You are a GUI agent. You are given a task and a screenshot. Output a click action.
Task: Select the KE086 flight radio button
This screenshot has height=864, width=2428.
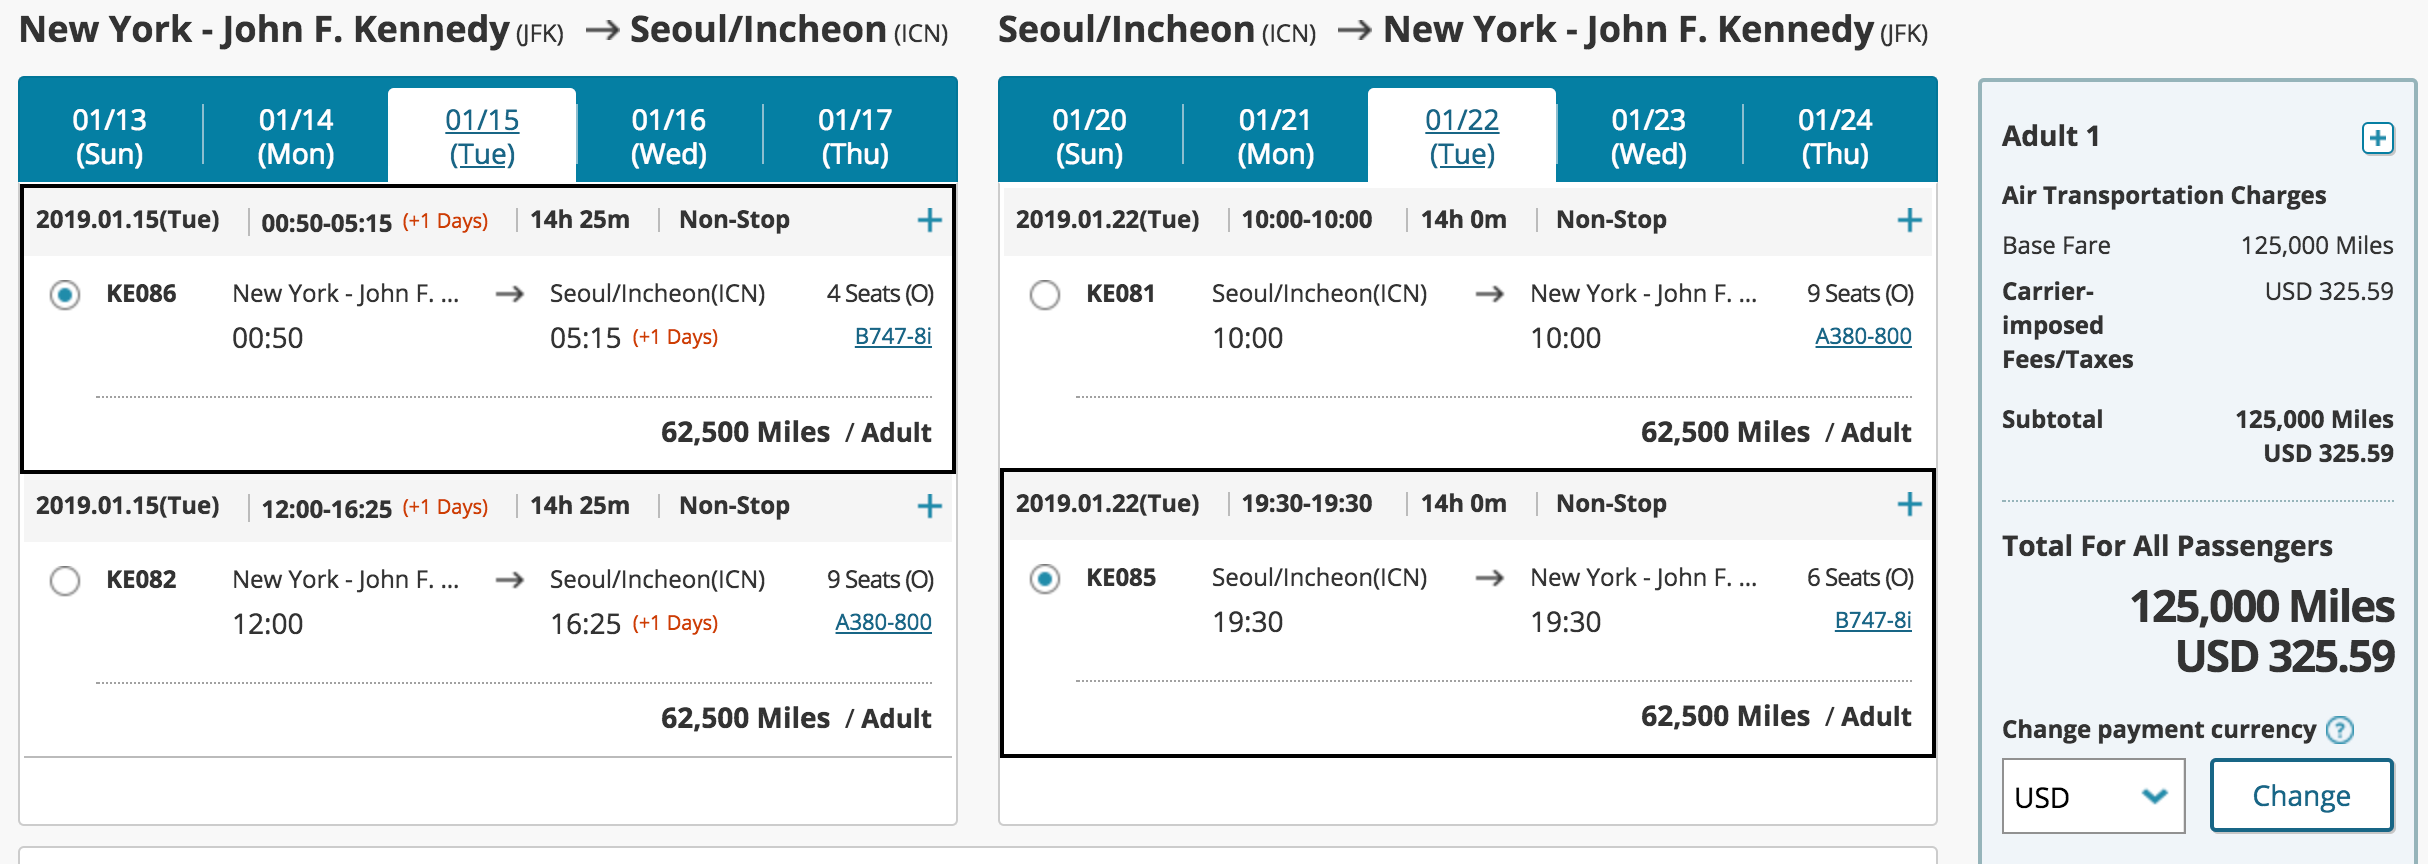(65, 295)
